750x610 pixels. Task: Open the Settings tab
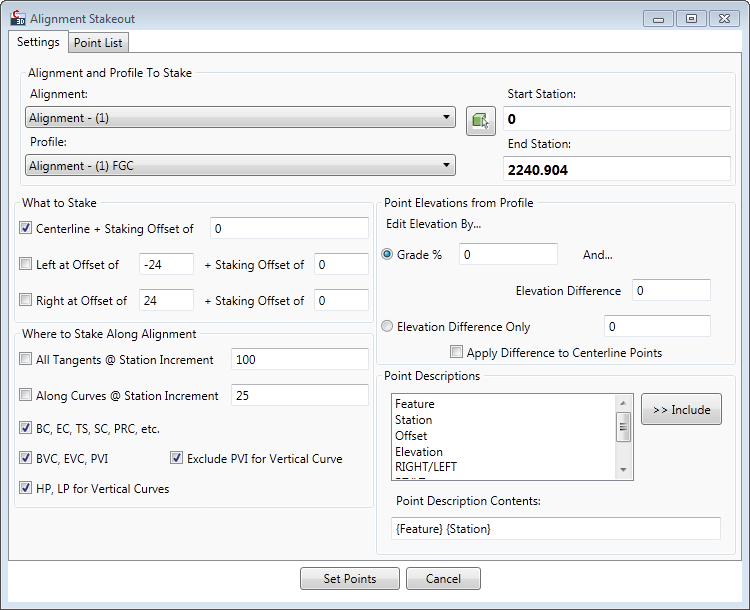point(38,43)
